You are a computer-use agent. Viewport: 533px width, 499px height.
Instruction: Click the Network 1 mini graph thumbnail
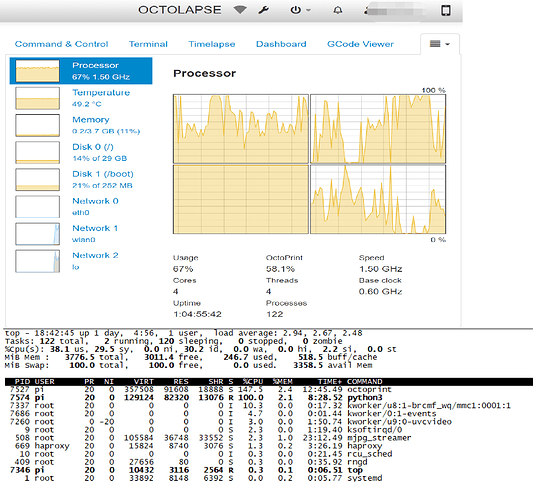click(37, 234)
